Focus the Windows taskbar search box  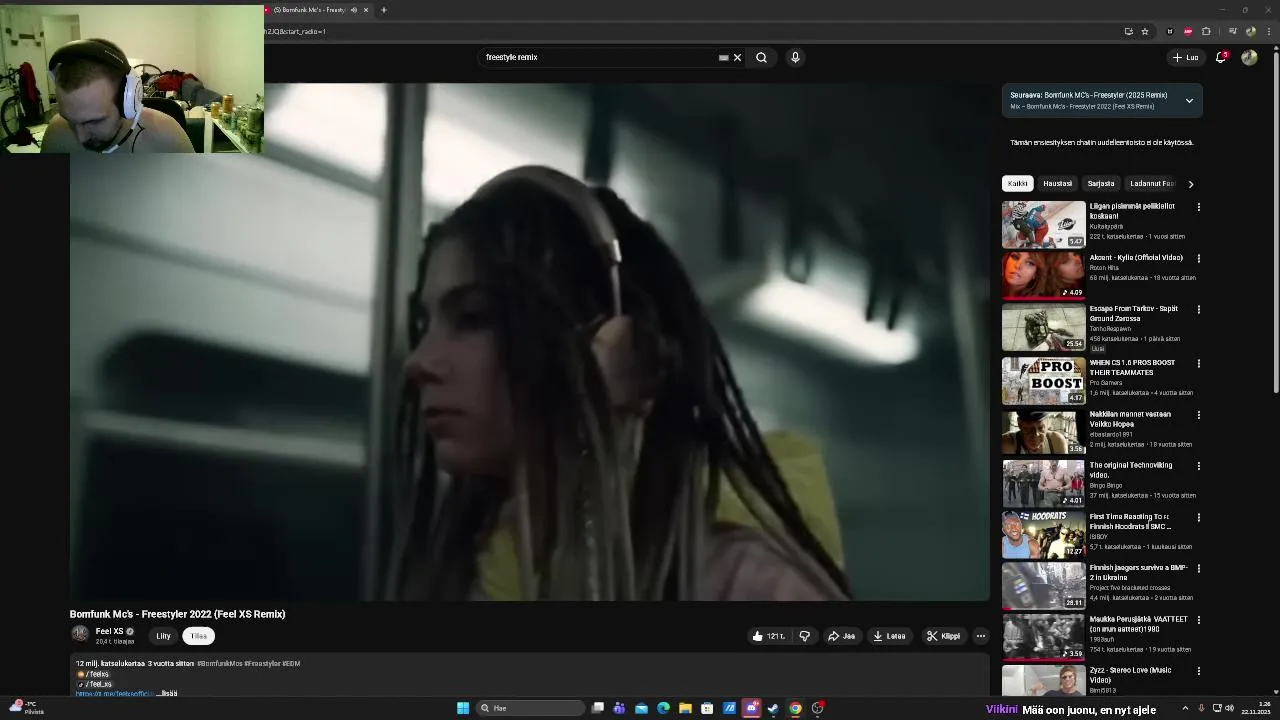coord(530,708)
